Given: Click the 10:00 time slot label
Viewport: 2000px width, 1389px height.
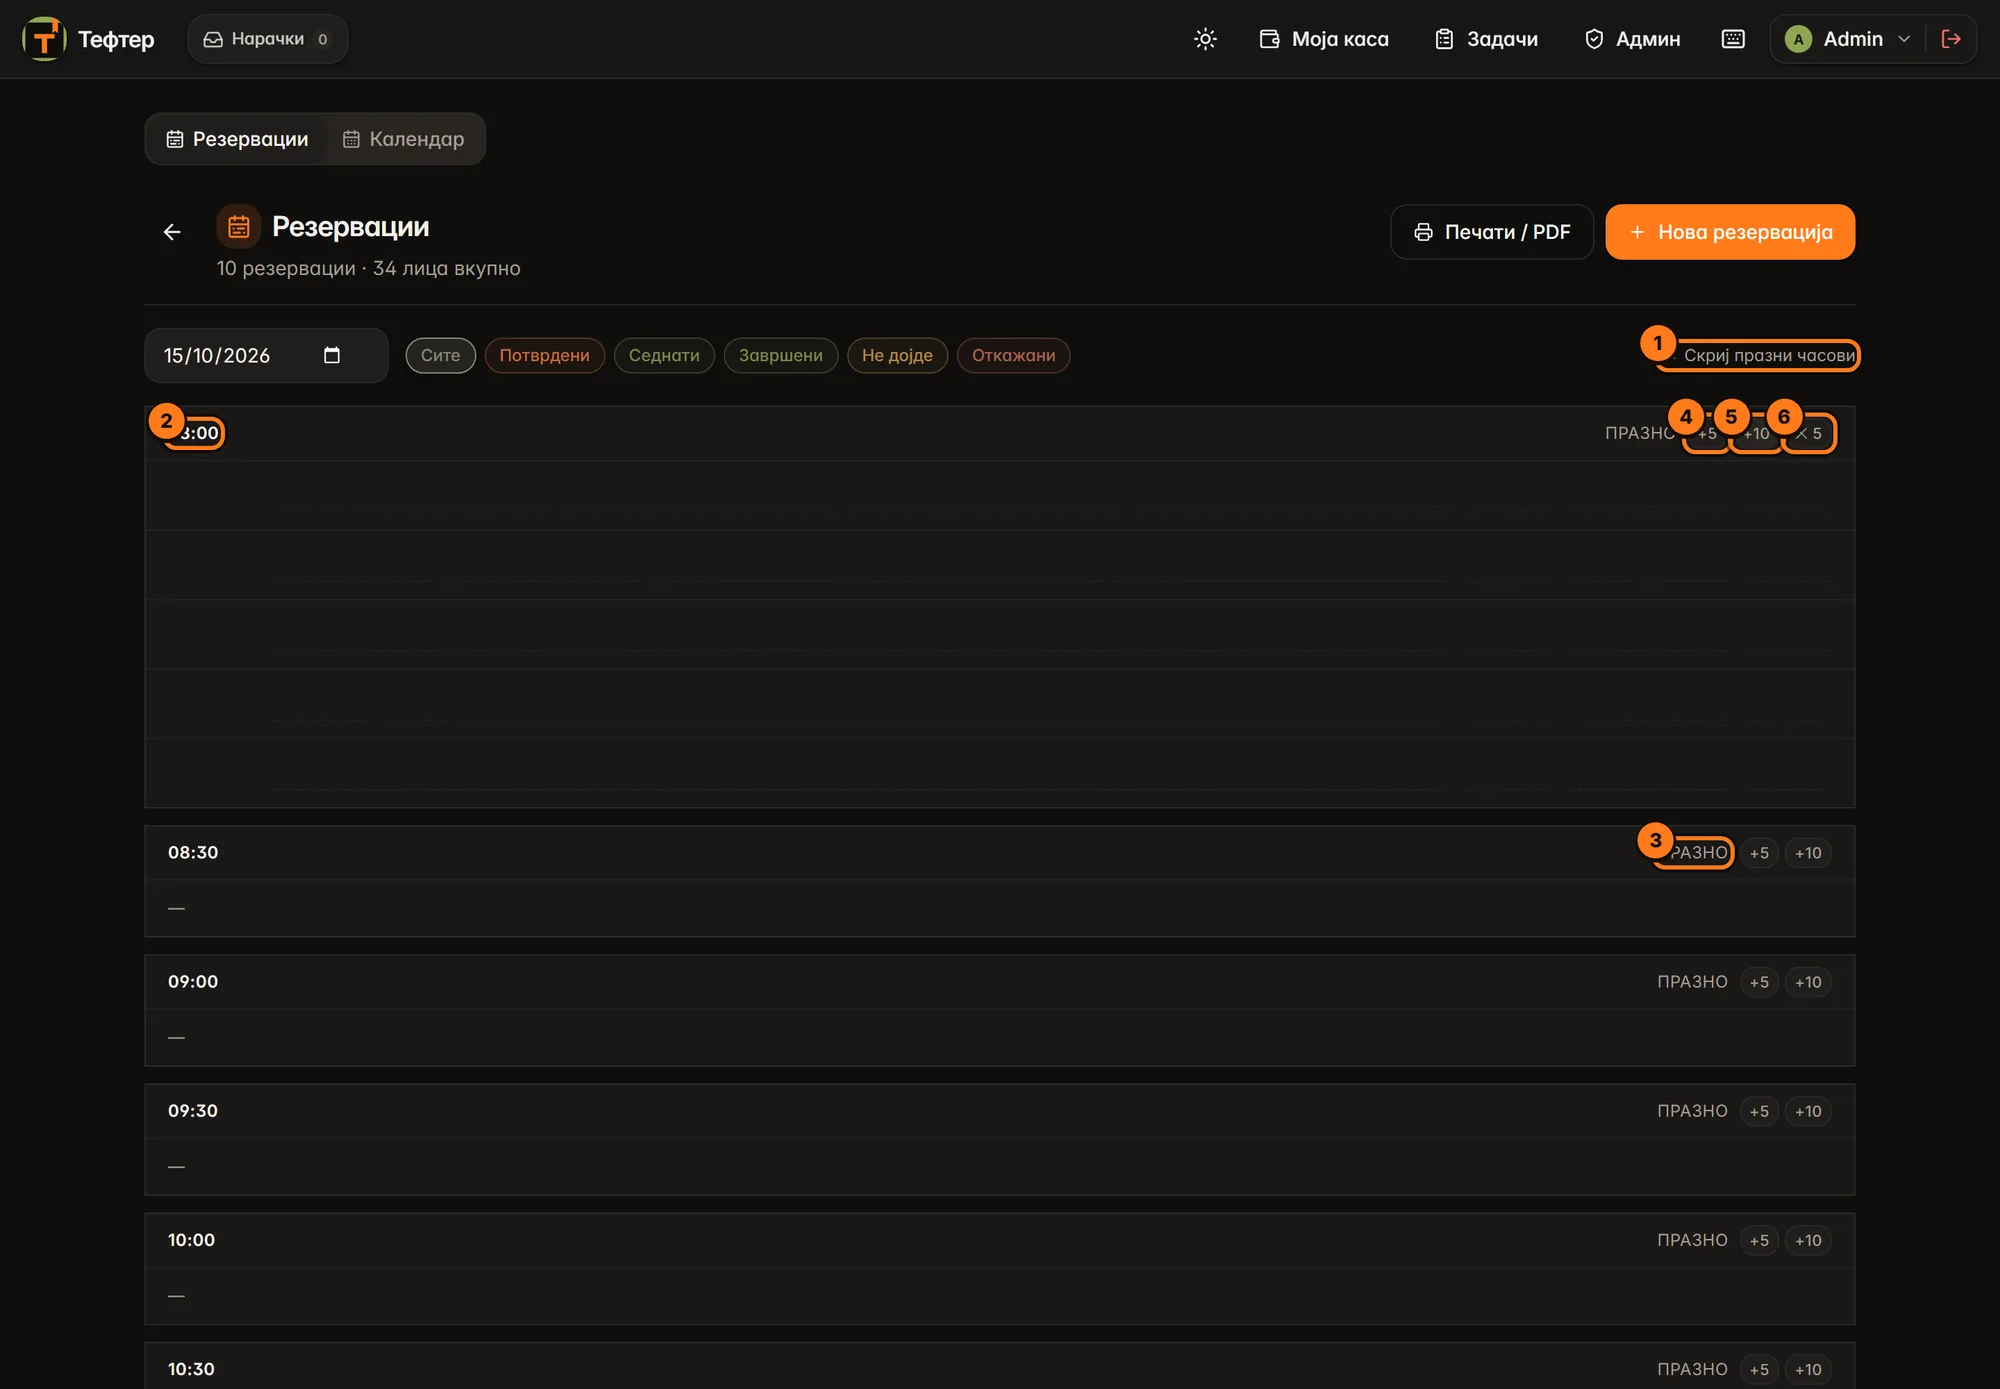Looking at the screenshot, I should 192,1240.
